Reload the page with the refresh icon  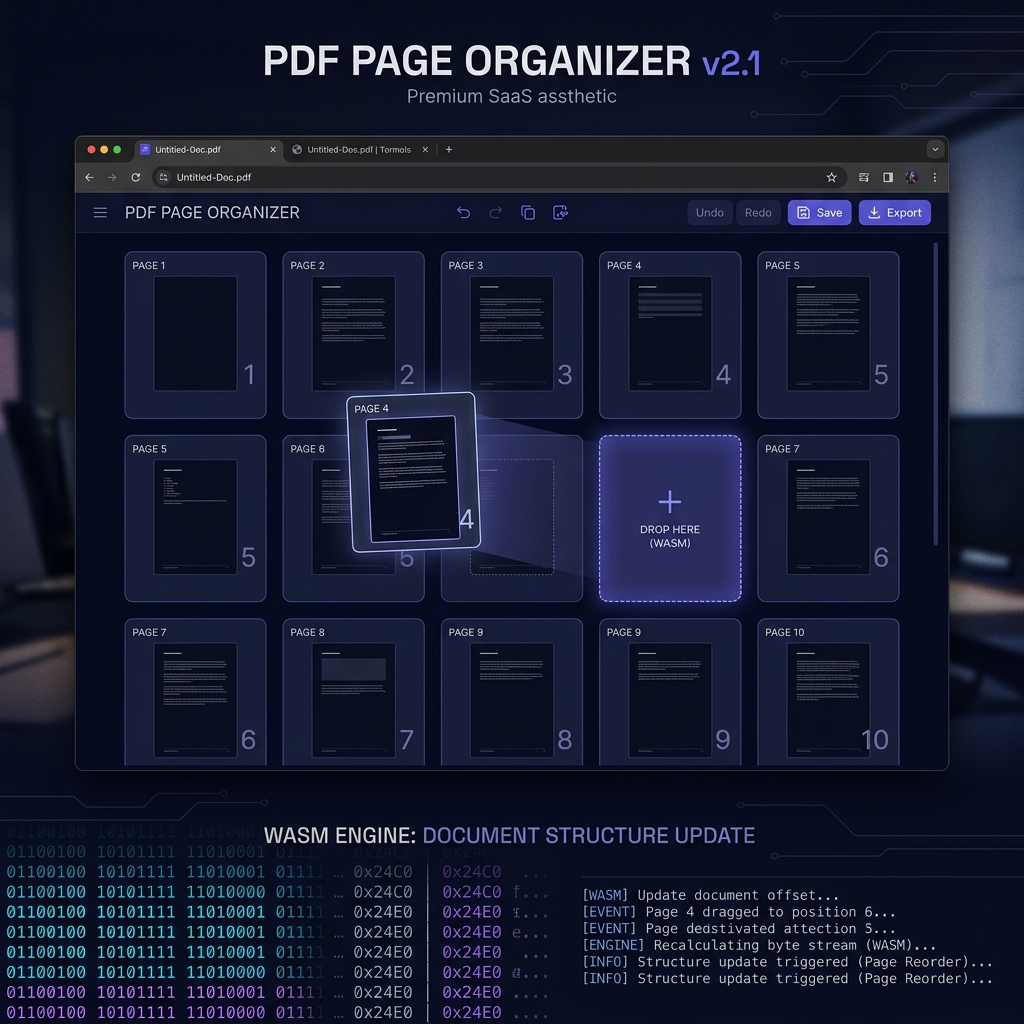point(136,178)
